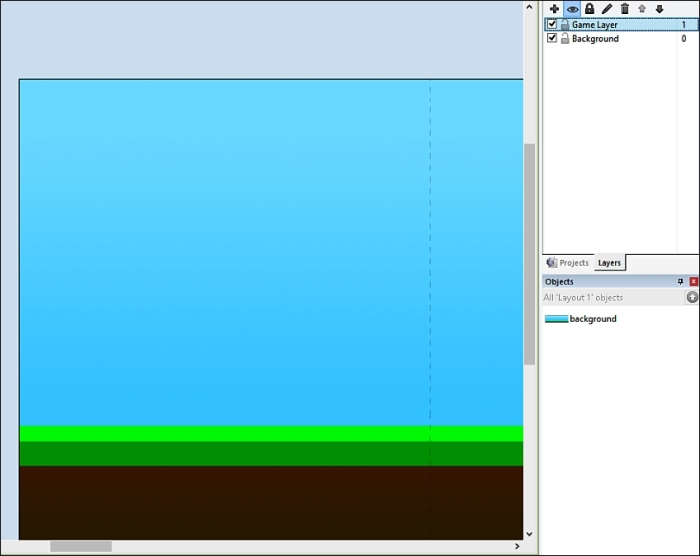700x556 pixels.
Task: Delete layer with the trash can icon
Action: click(x=625, y=8)
